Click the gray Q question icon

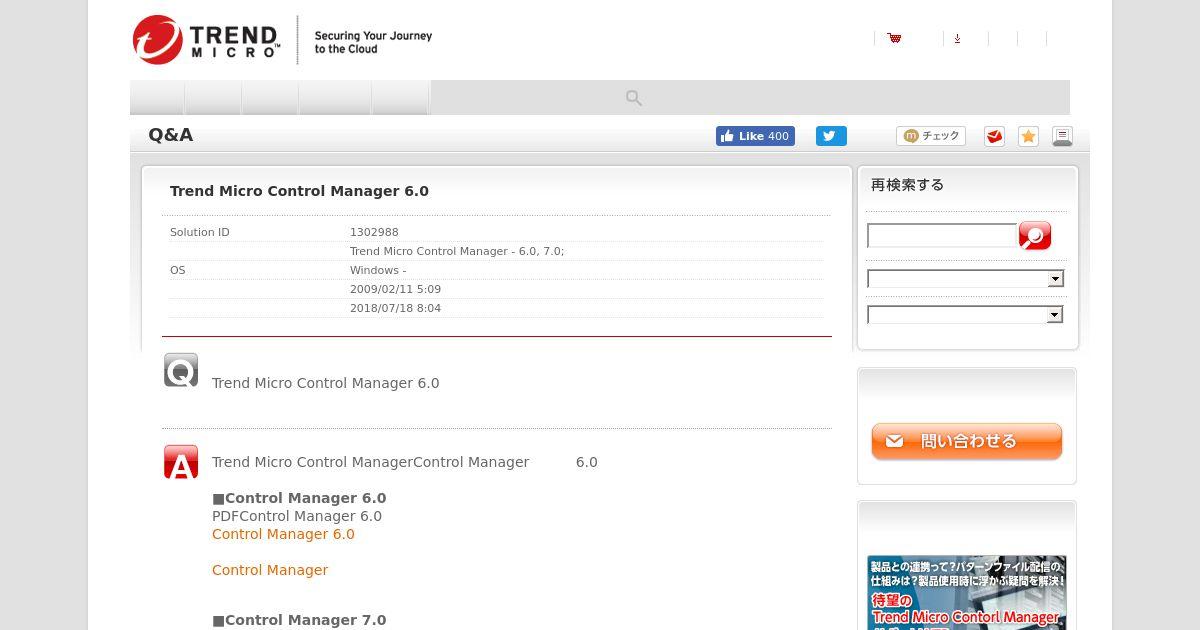[181, 370]
